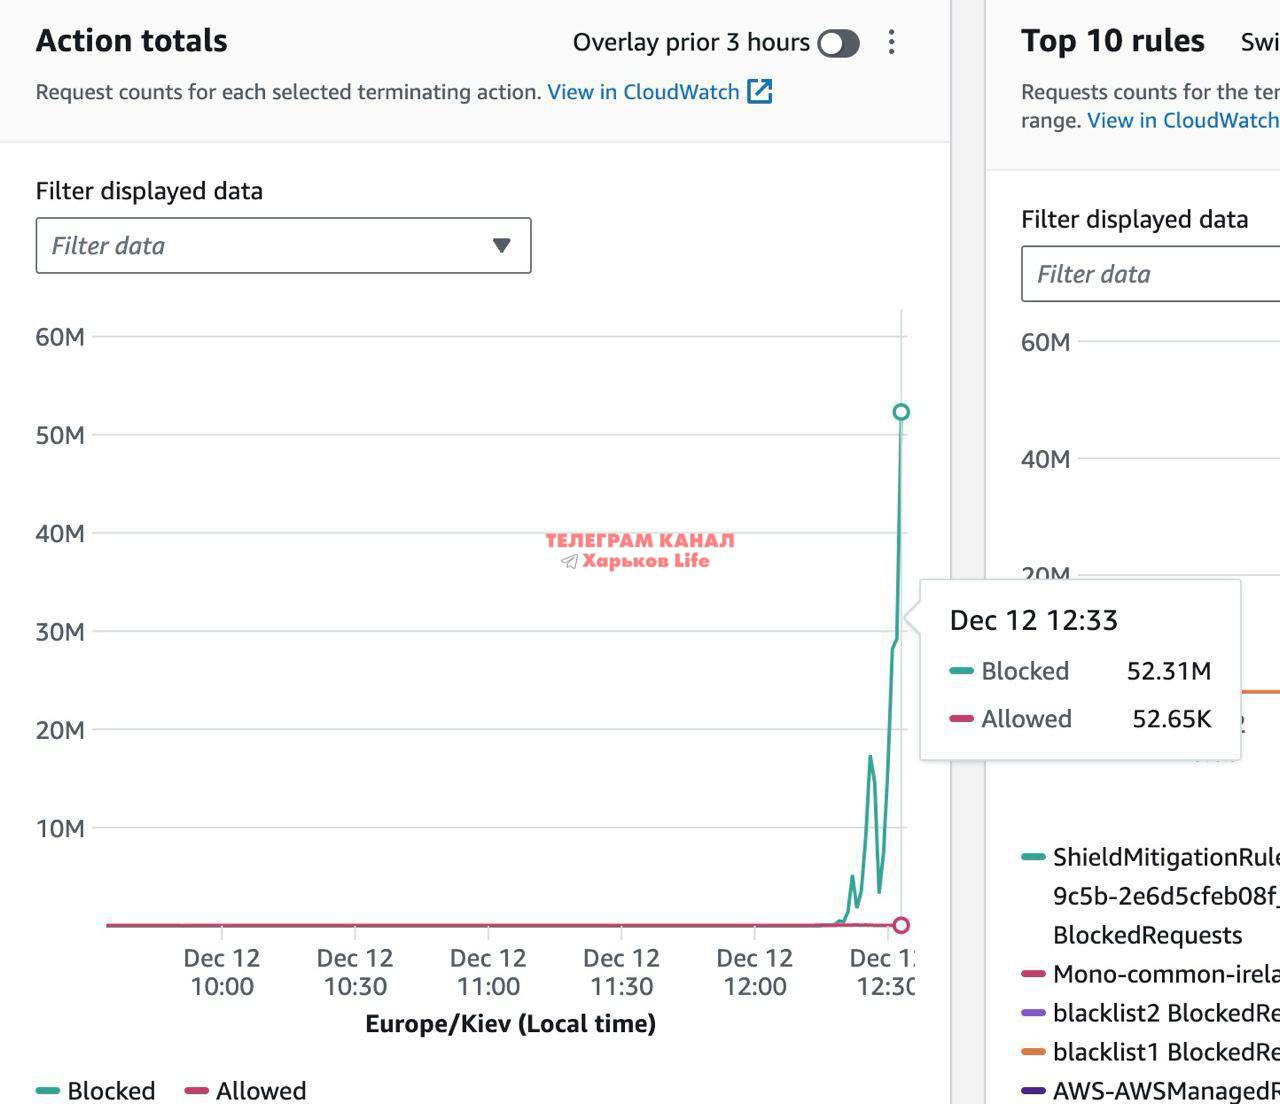The image size is (1280, 1104).
Task: Click the Blocked row in the tooltip
Action: 1080,671
